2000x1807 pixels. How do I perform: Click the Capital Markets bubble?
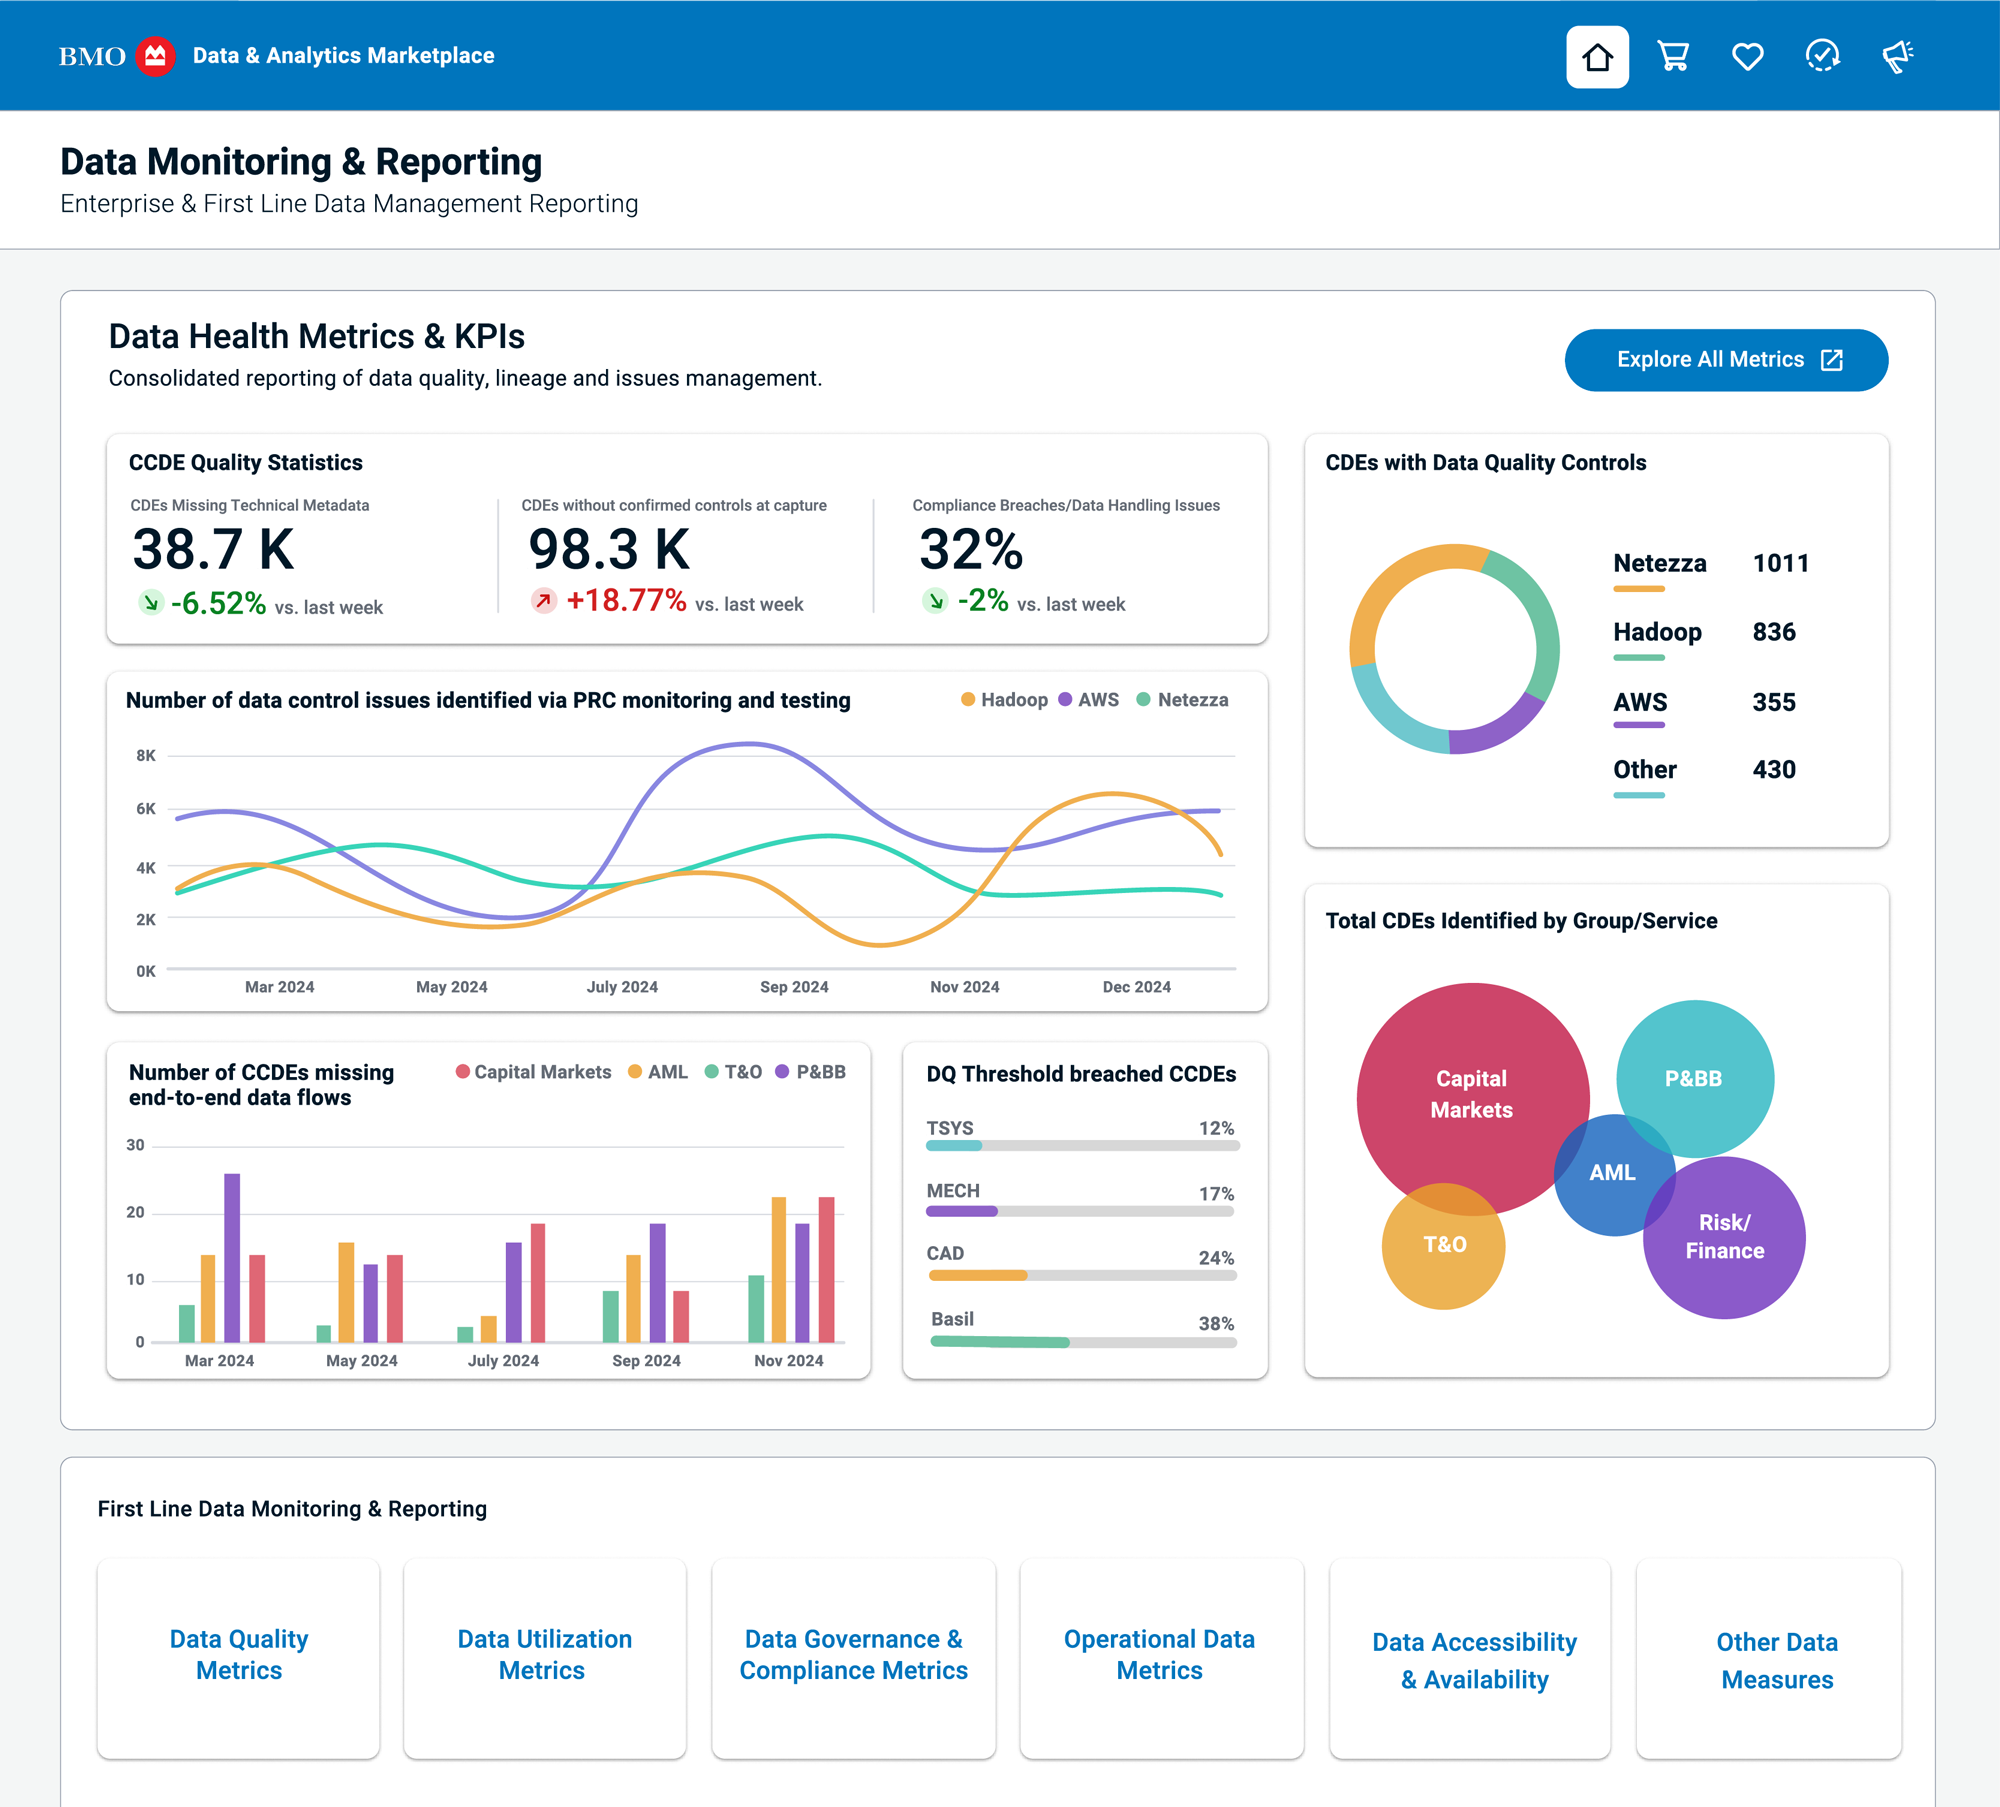click(1471, 1095)
